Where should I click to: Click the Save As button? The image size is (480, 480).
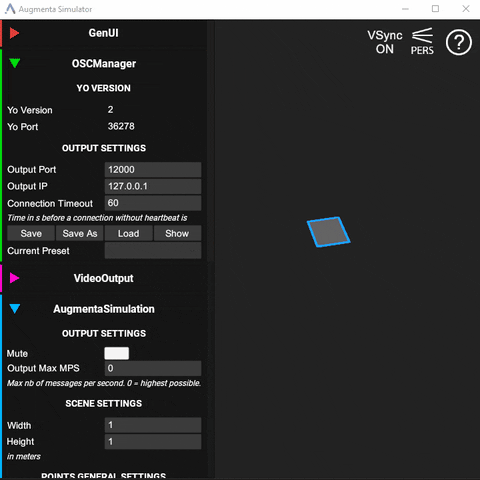(x=80, y=233)
